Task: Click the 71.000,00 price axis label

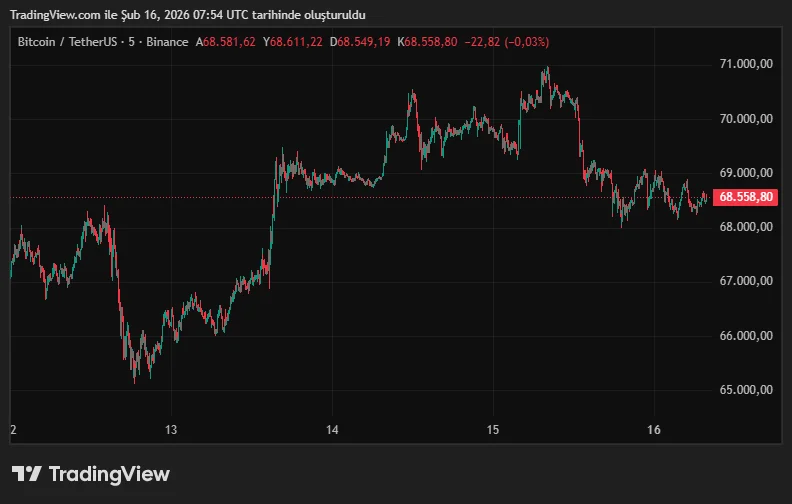Action: coord(746,64)
